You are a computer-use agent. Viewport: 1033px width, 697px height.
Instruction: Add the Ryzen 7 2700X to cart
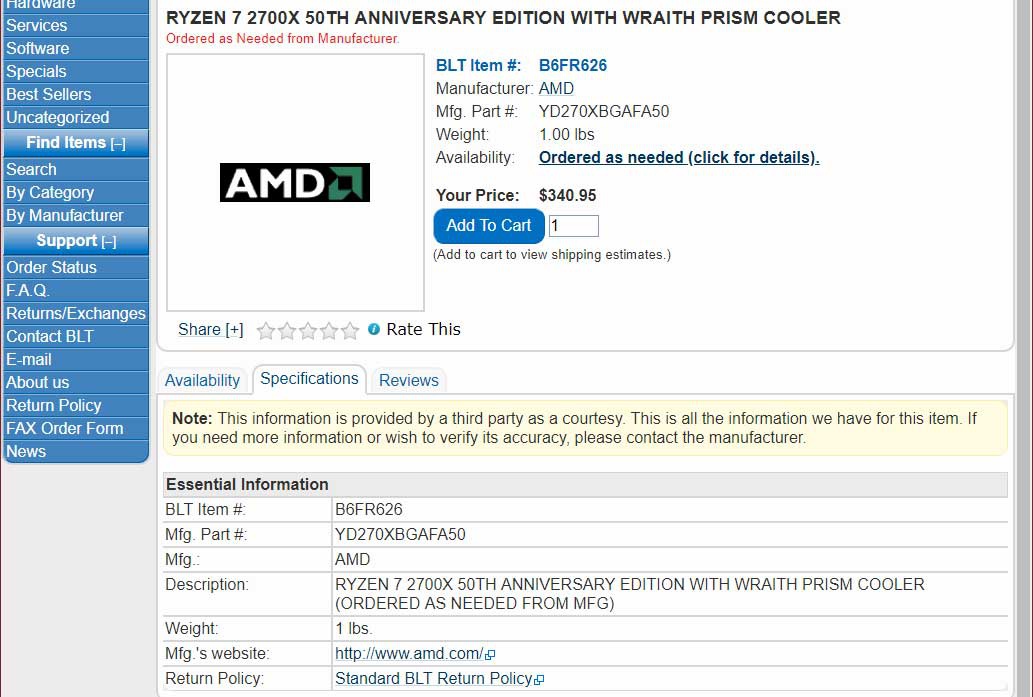pyautogui.click(x=489, y=226)
